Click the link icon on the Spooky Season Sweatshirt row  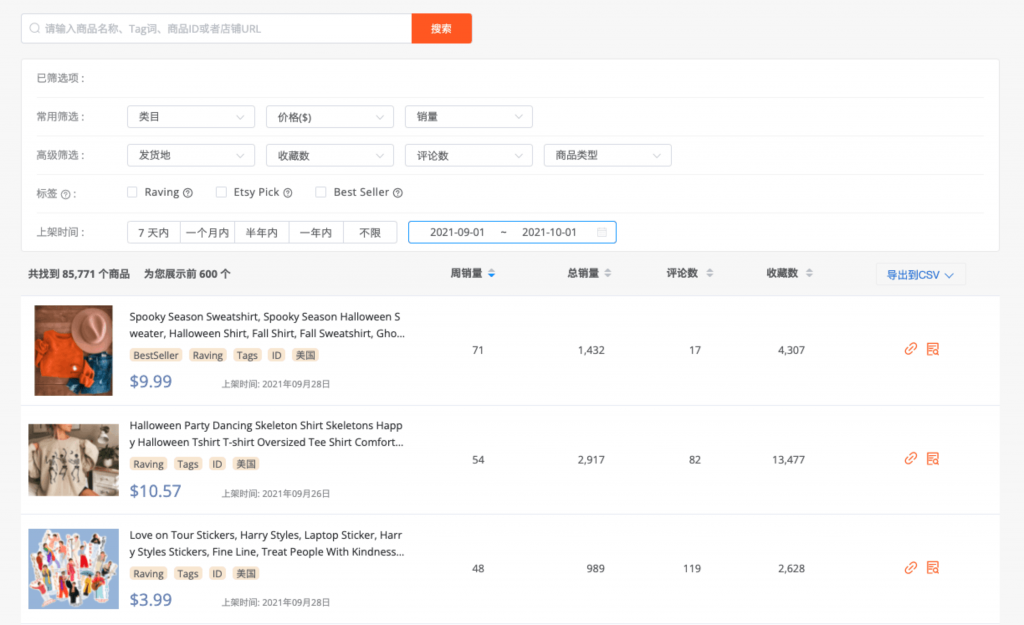(911, 349)
